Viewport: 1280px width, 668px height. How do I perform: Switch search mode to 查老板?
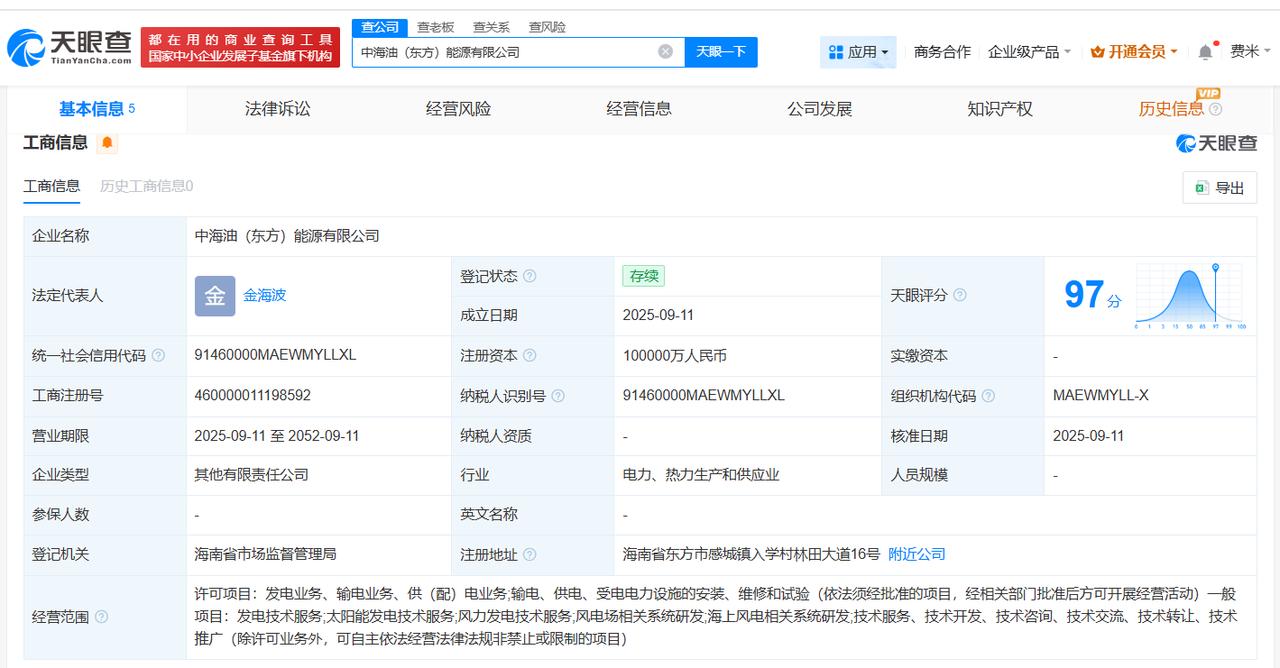click(x=435, y=27)
